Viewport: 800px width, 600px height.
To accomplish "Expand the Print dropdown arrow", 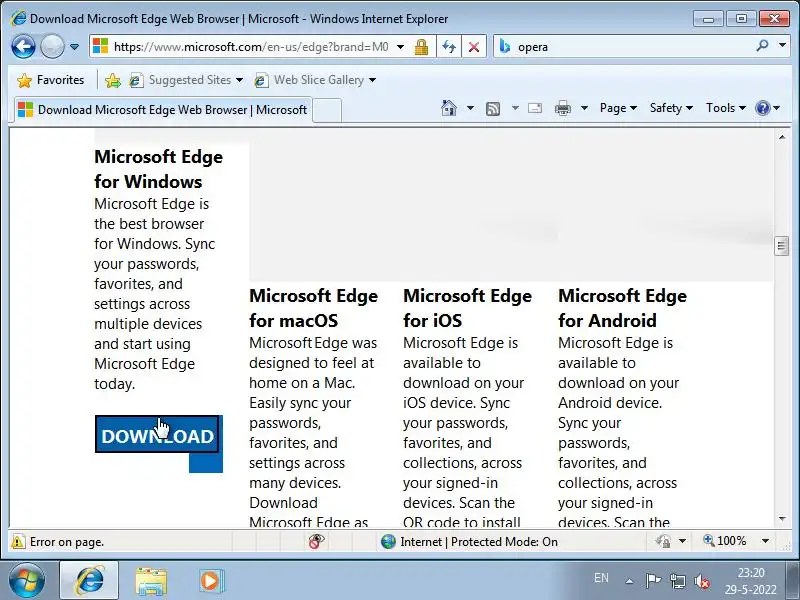I will pos(585,108).
